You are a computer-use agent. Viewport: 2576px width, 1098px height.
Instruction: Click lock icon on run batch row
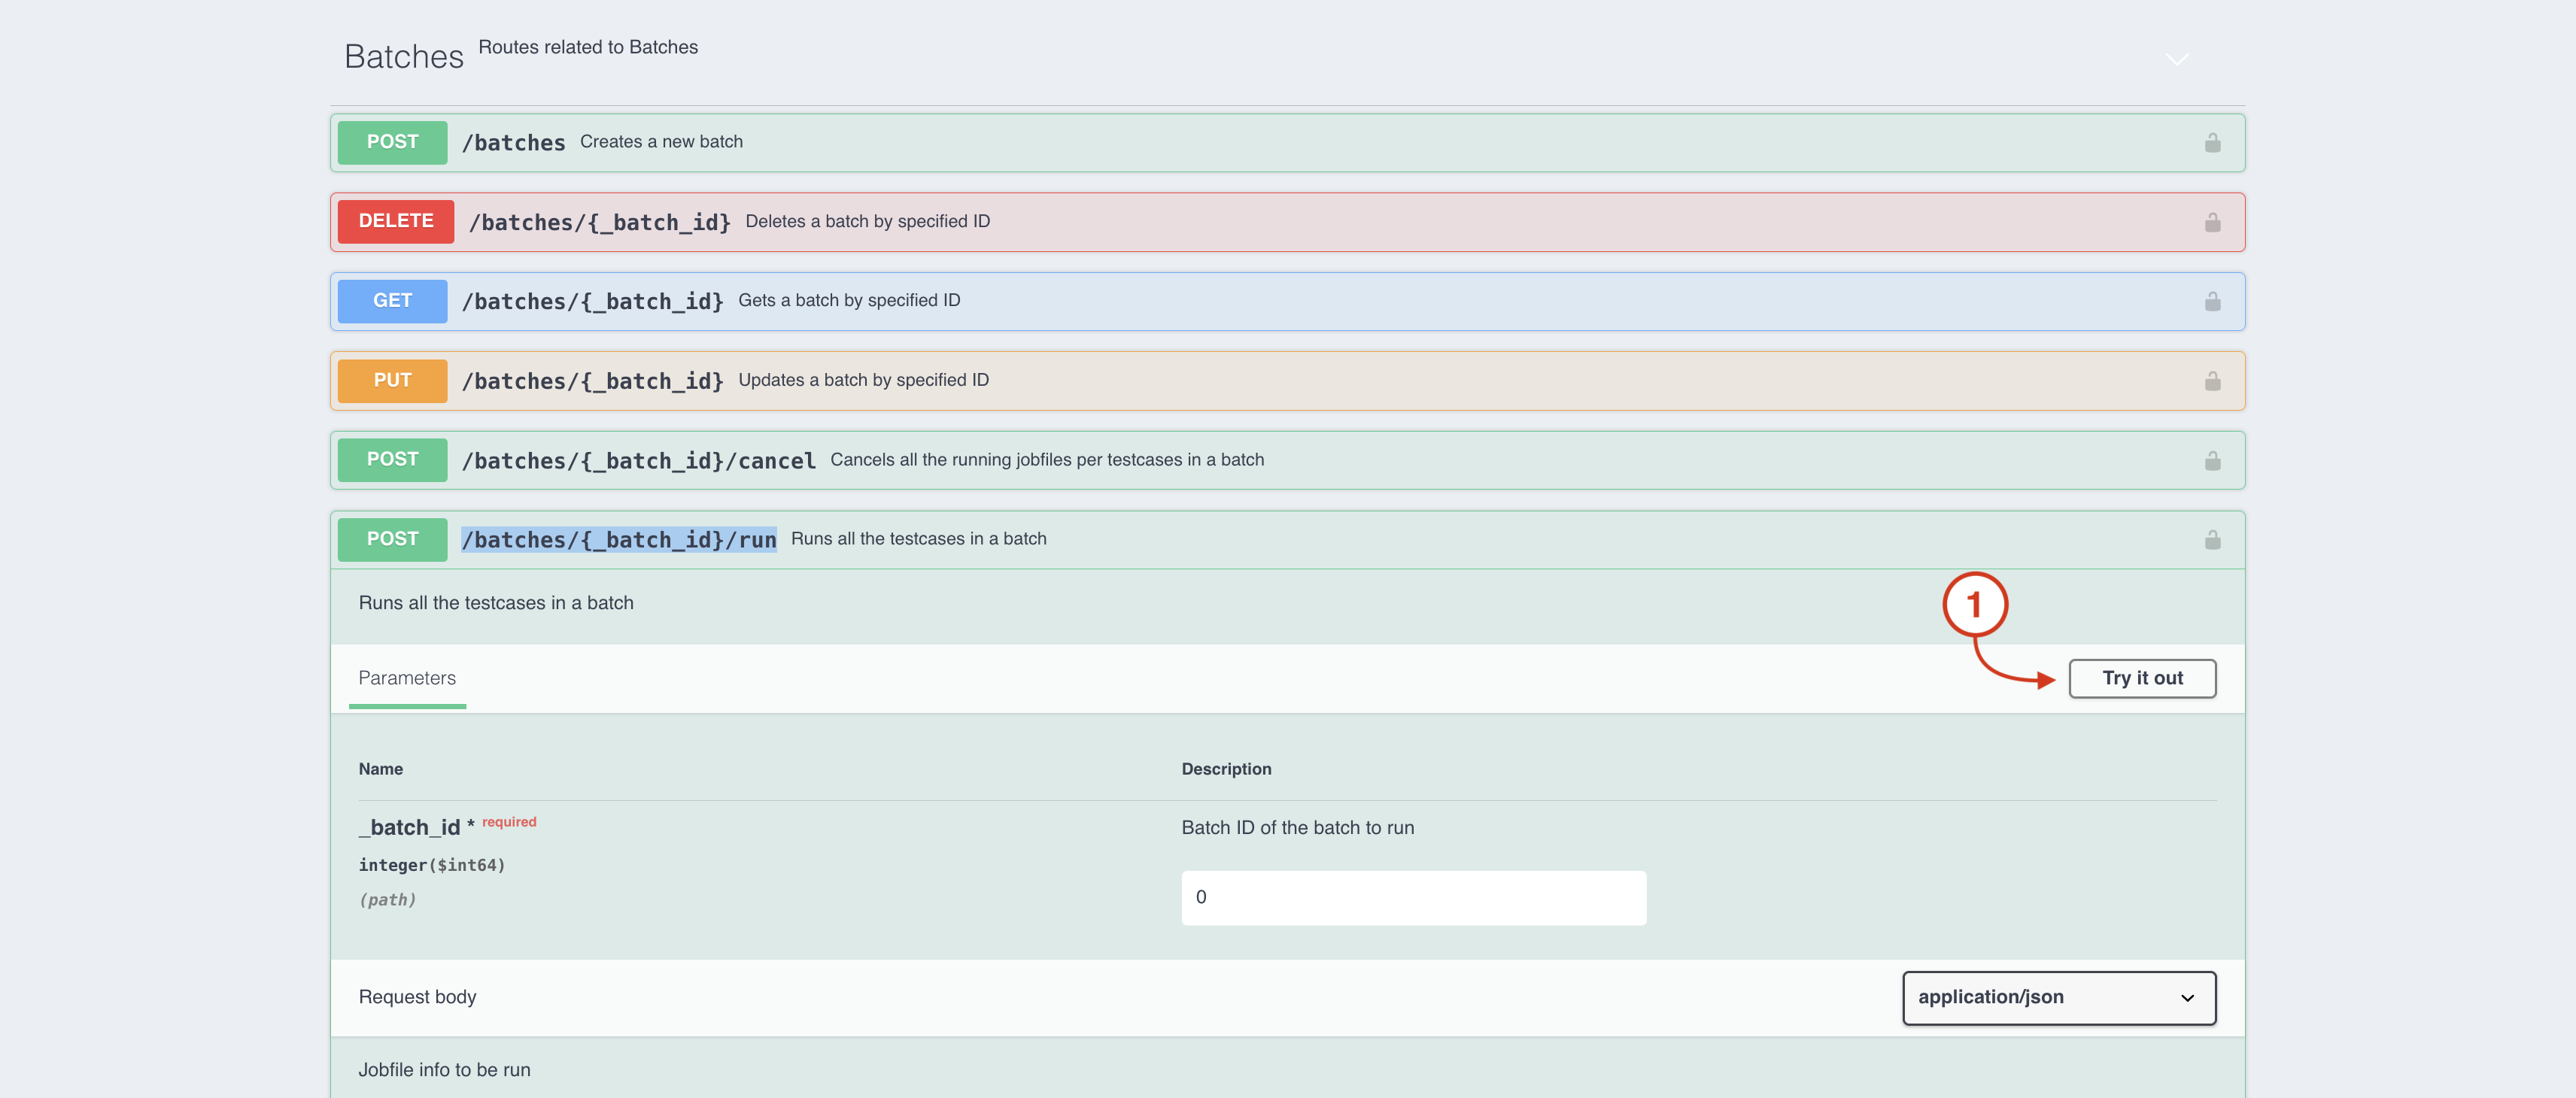pos(2212,540)
